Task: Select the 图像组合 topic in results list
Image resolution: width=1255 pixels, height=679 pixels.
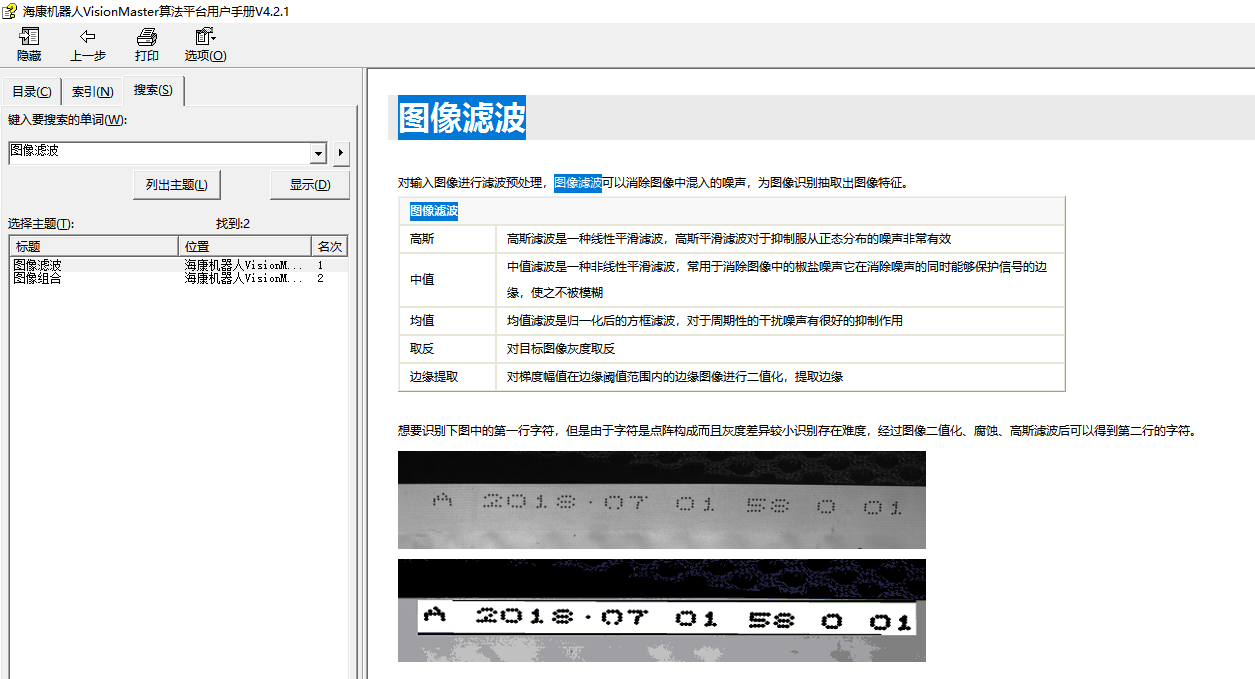Action: click(x=38, y=279)
